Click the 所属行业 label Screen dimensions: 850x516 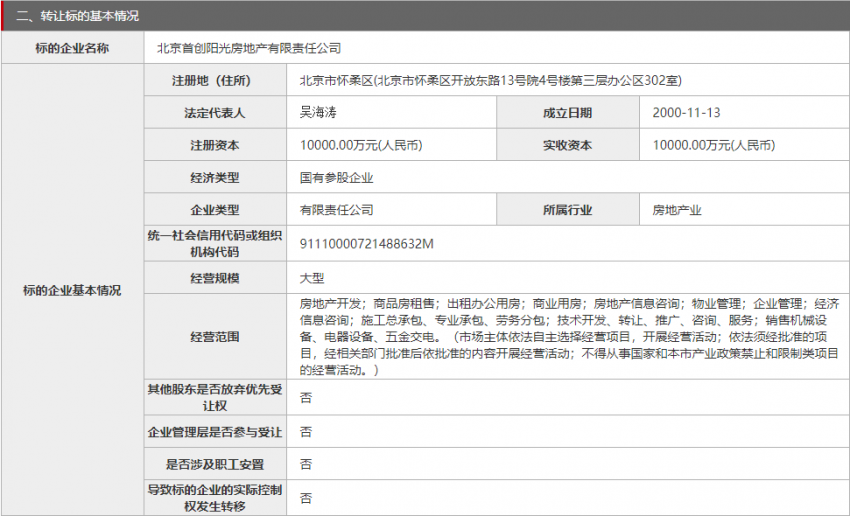[x=568, y=210]
